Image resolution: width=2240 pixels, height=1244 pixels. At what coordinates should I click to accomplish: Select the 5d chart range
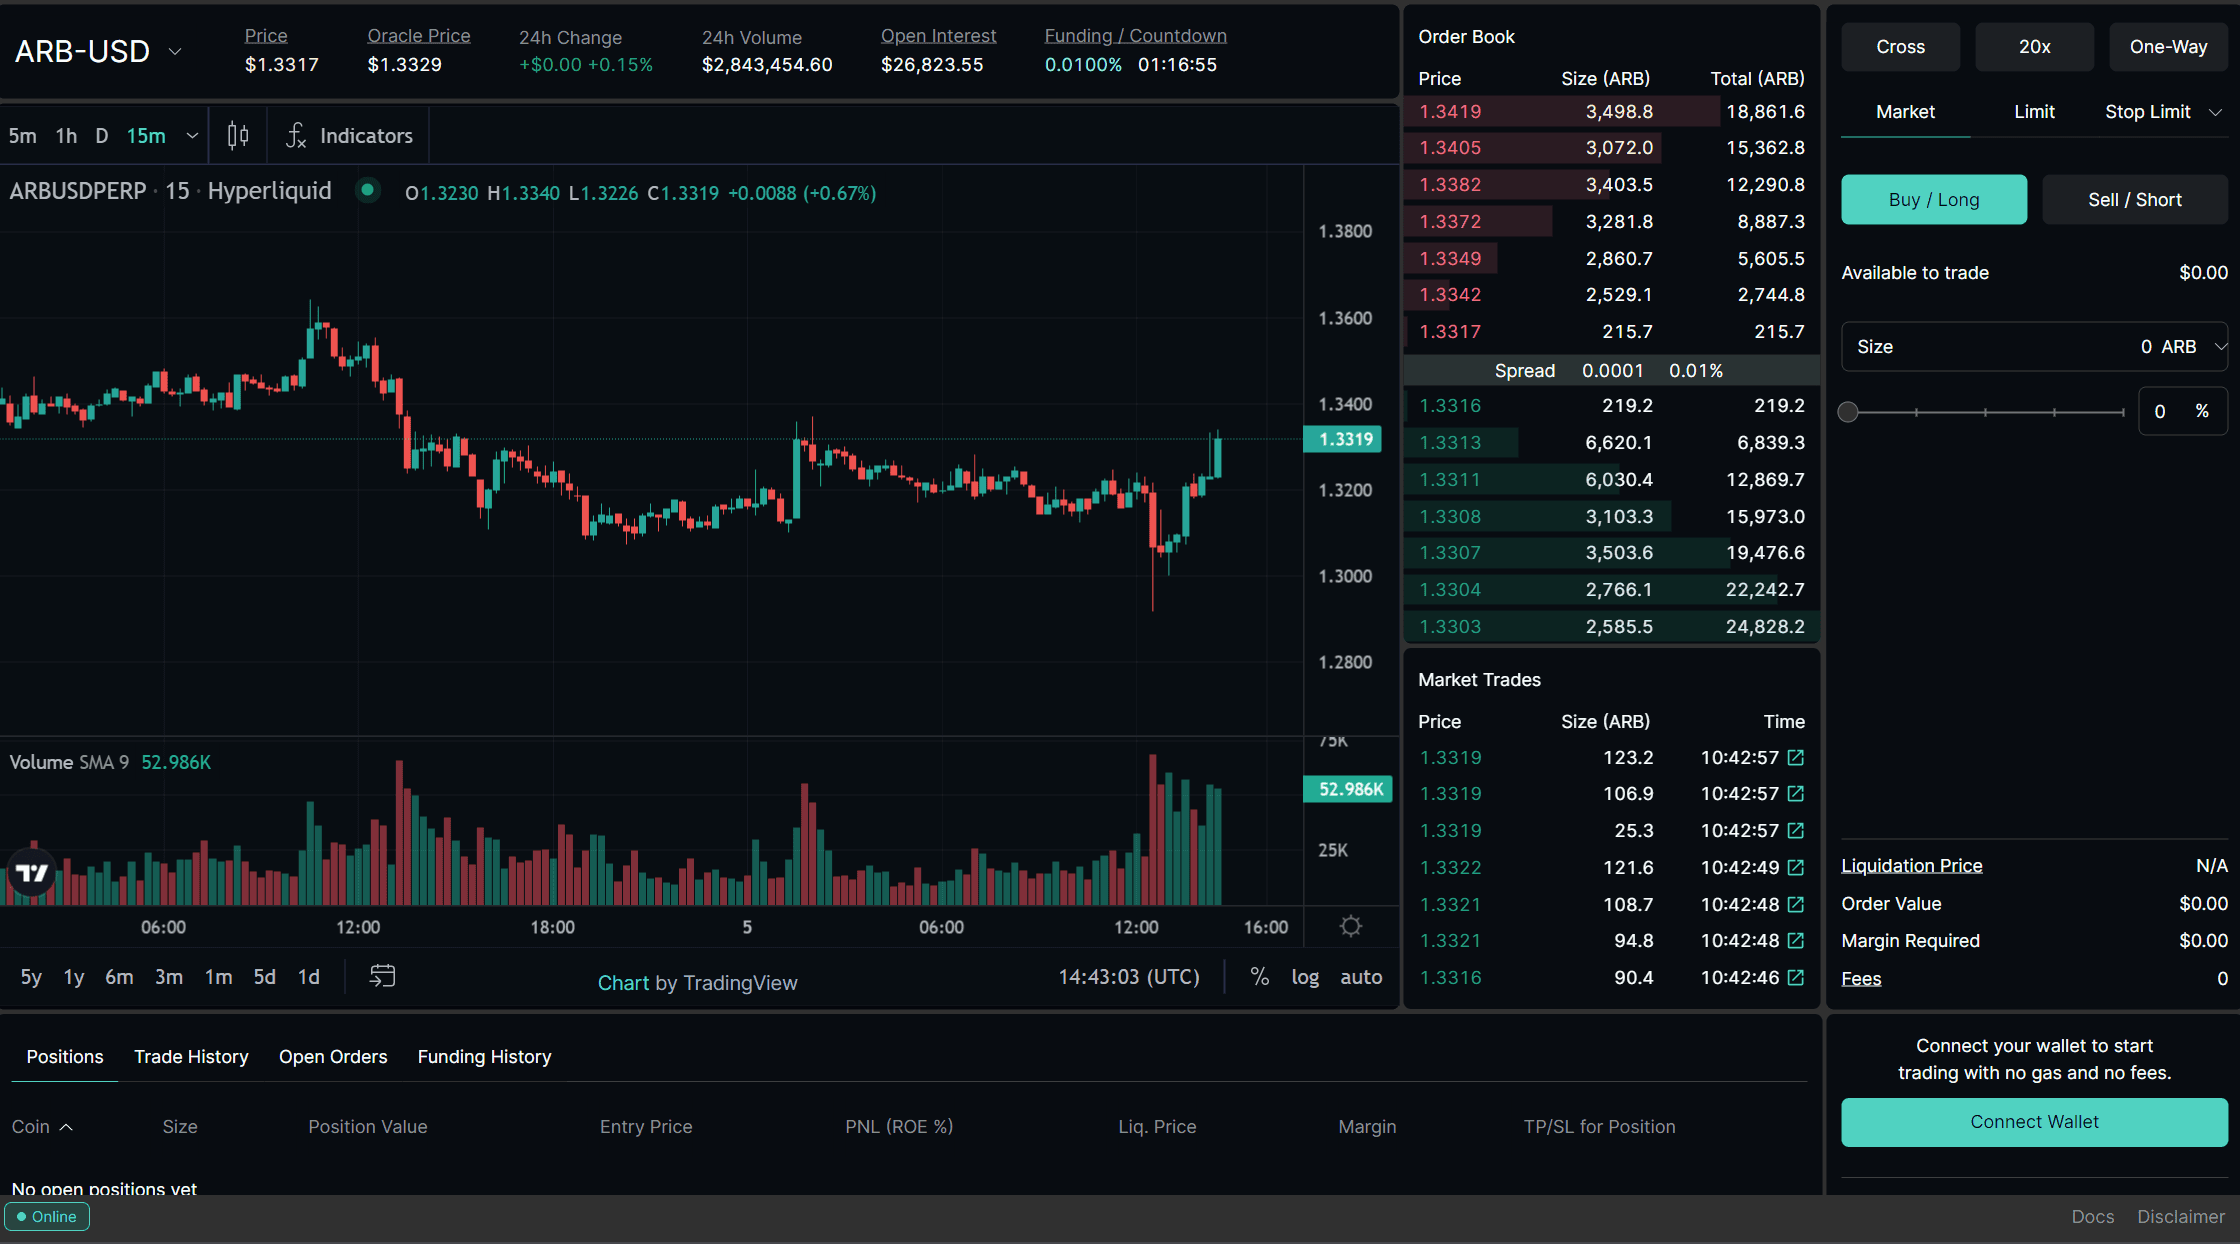point(264,977)
